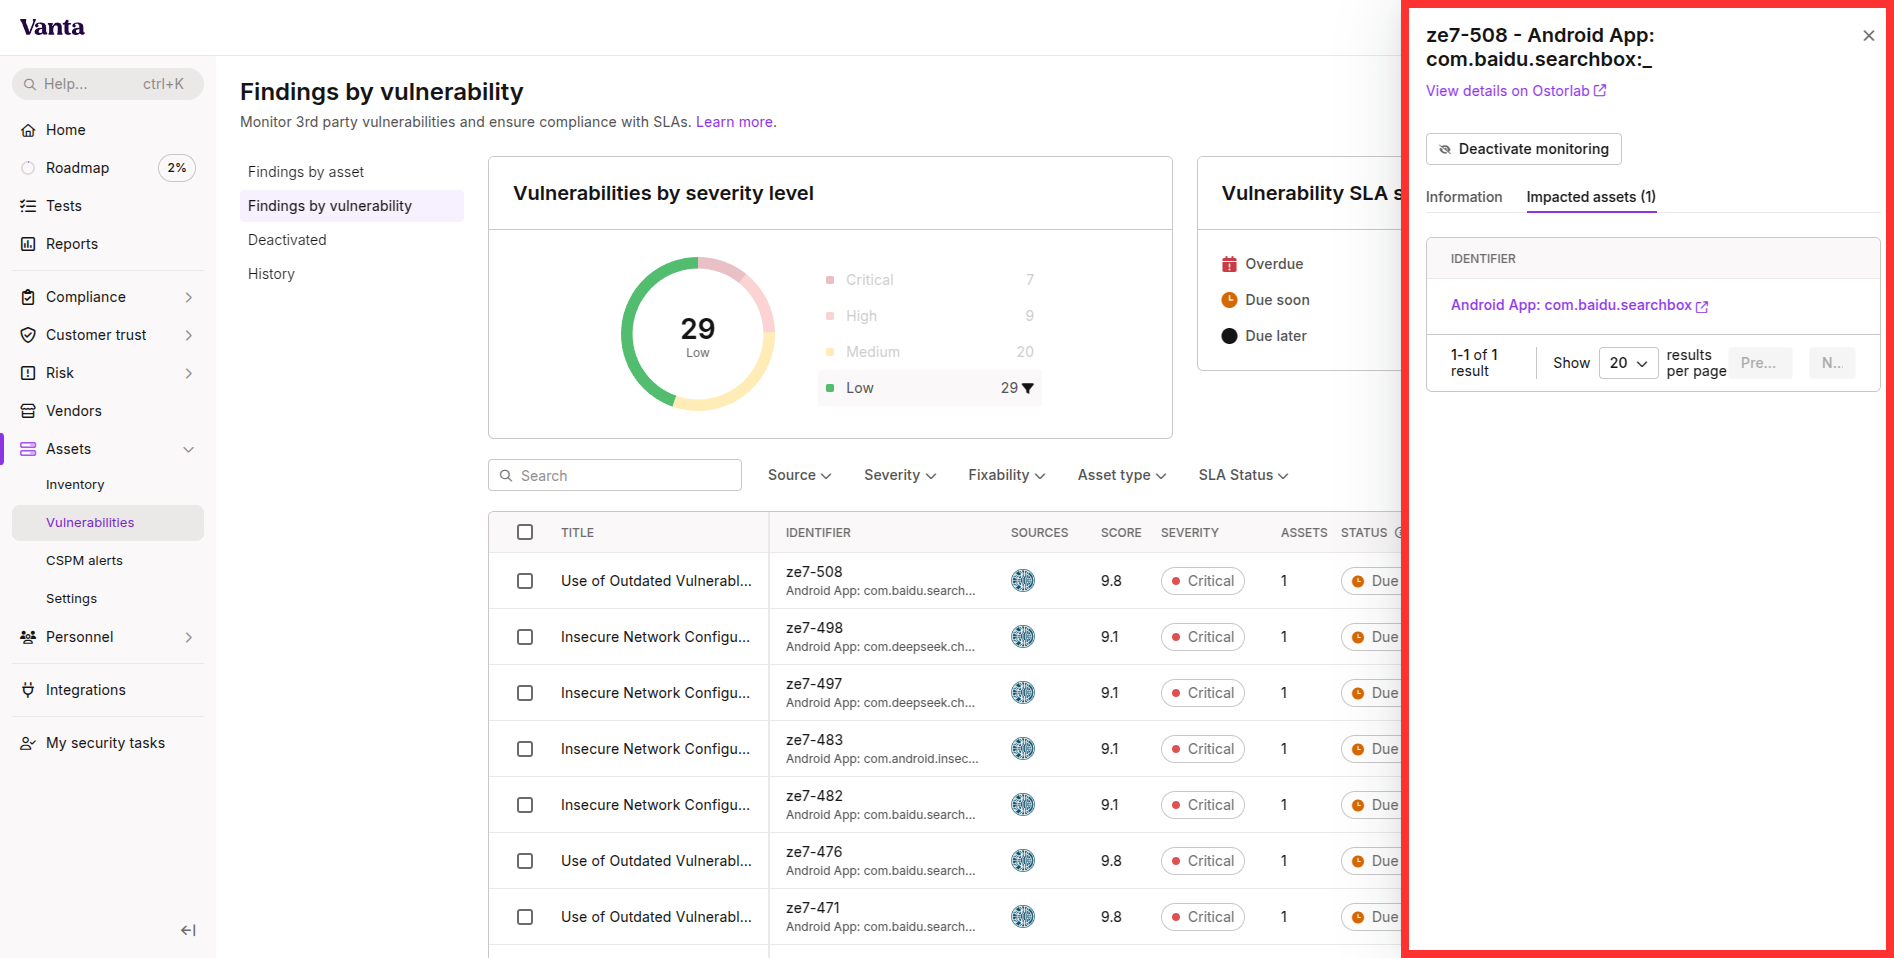Go to Inventory under Assets

75,485
